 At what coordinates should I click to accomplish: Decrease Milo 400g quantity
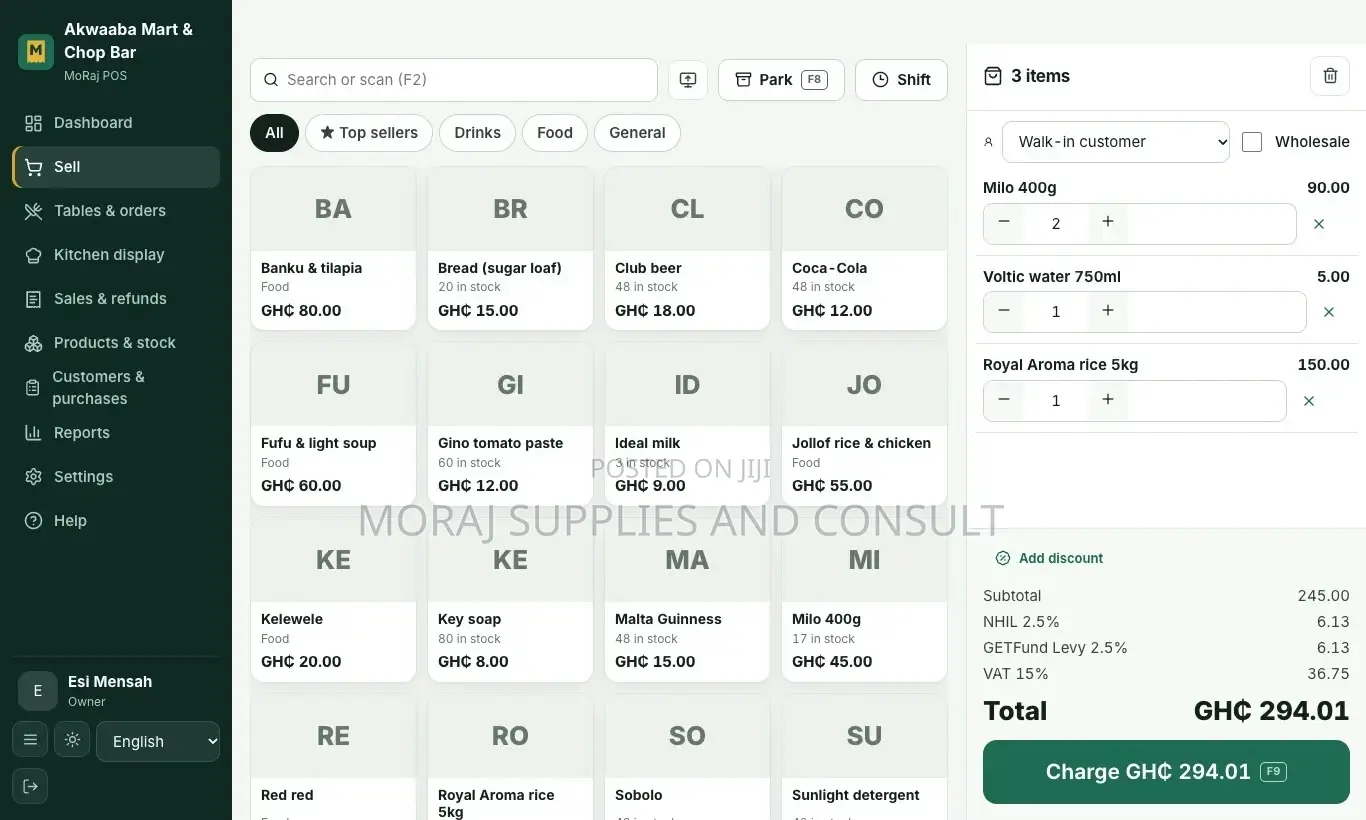(1004, 222)
